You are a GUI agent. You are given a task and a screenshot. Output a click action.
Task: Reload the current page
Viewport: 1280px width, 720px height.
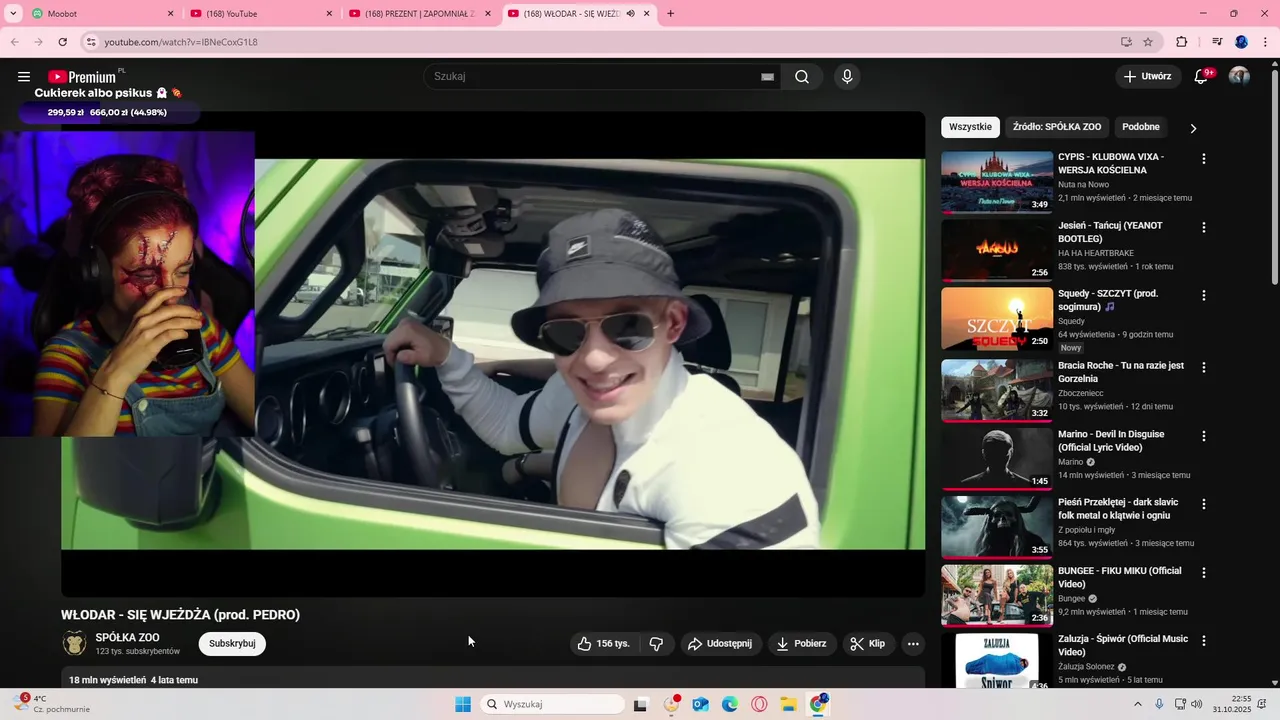[63, 42]
